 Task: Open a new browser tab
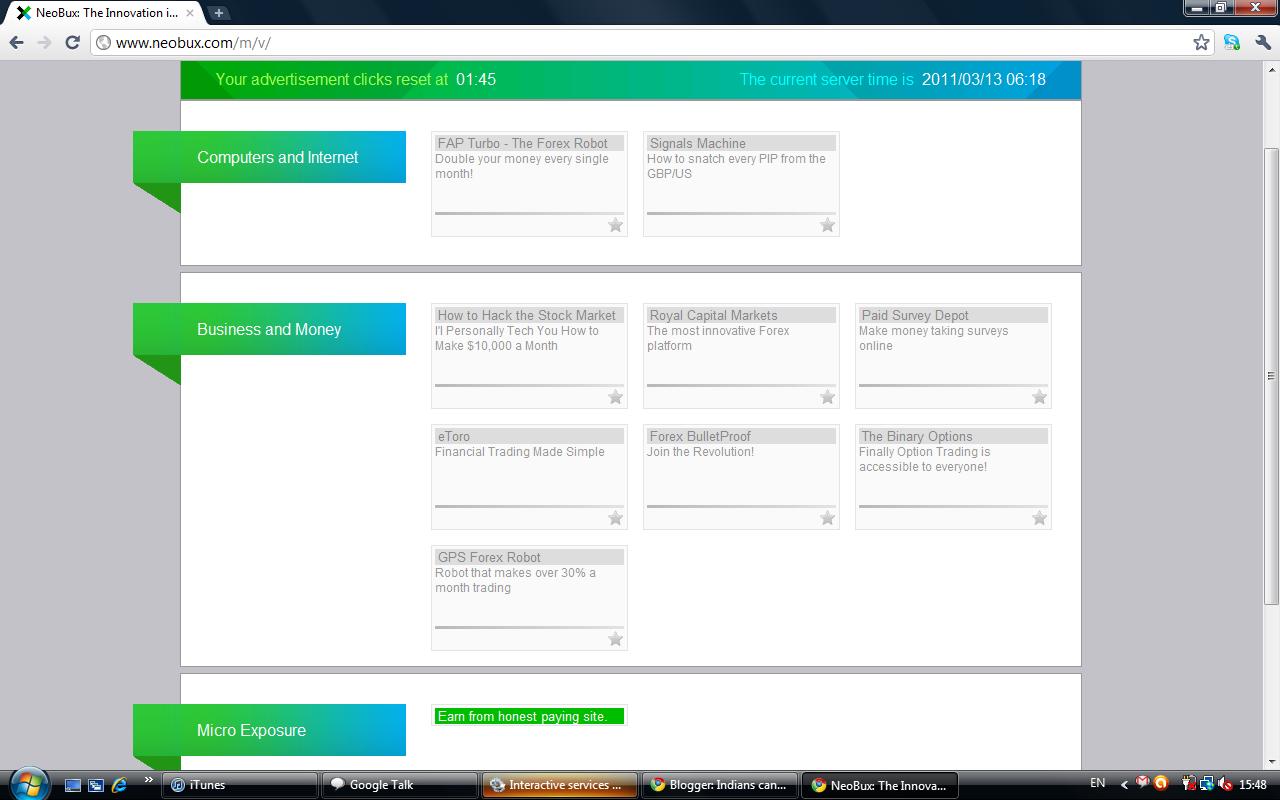[218, 13]
